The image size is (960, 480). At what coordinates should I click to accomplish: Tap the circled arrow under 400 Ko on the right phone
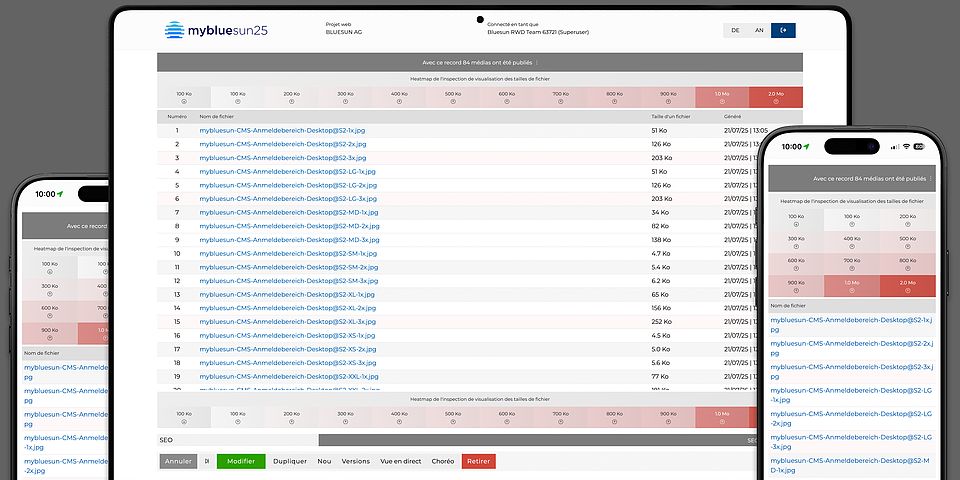pyautogui.click(x=852, y=246)
